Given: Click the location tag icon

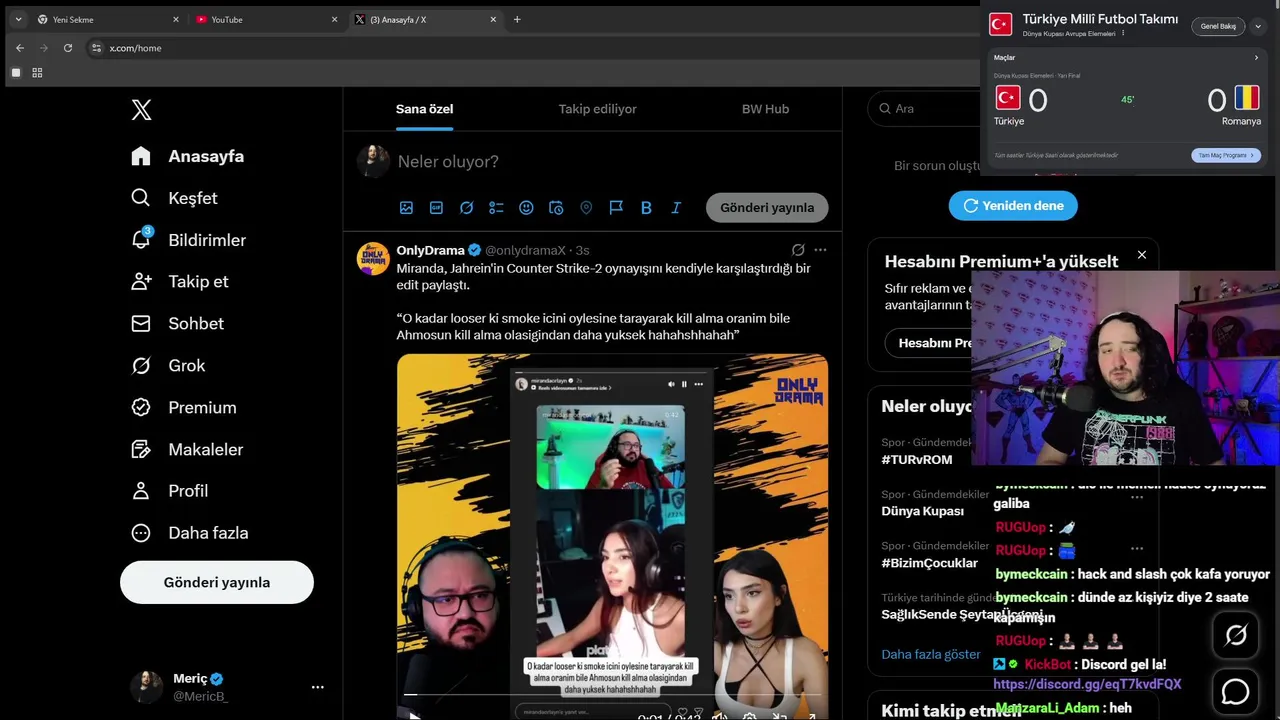Looking at the screenshot, I should 586,208.
